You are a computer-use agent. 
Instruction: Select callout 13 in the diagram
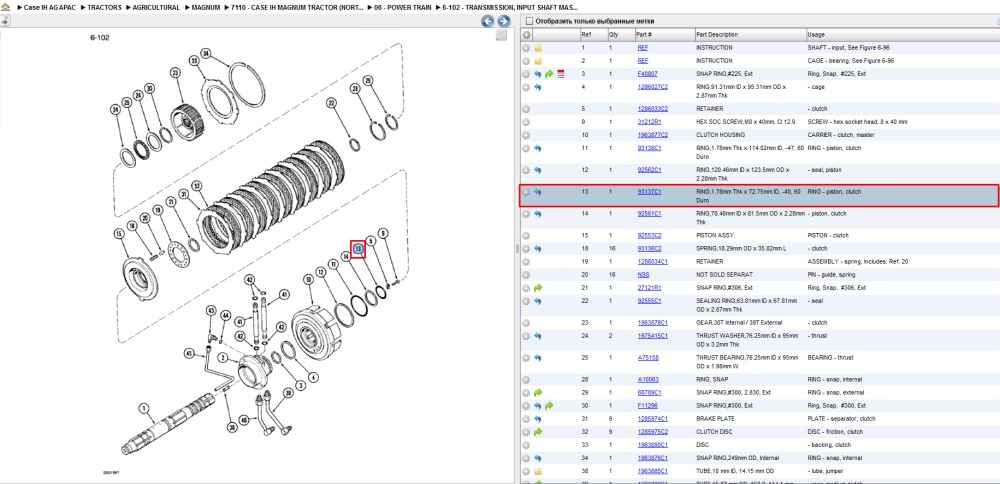point(358,248)
